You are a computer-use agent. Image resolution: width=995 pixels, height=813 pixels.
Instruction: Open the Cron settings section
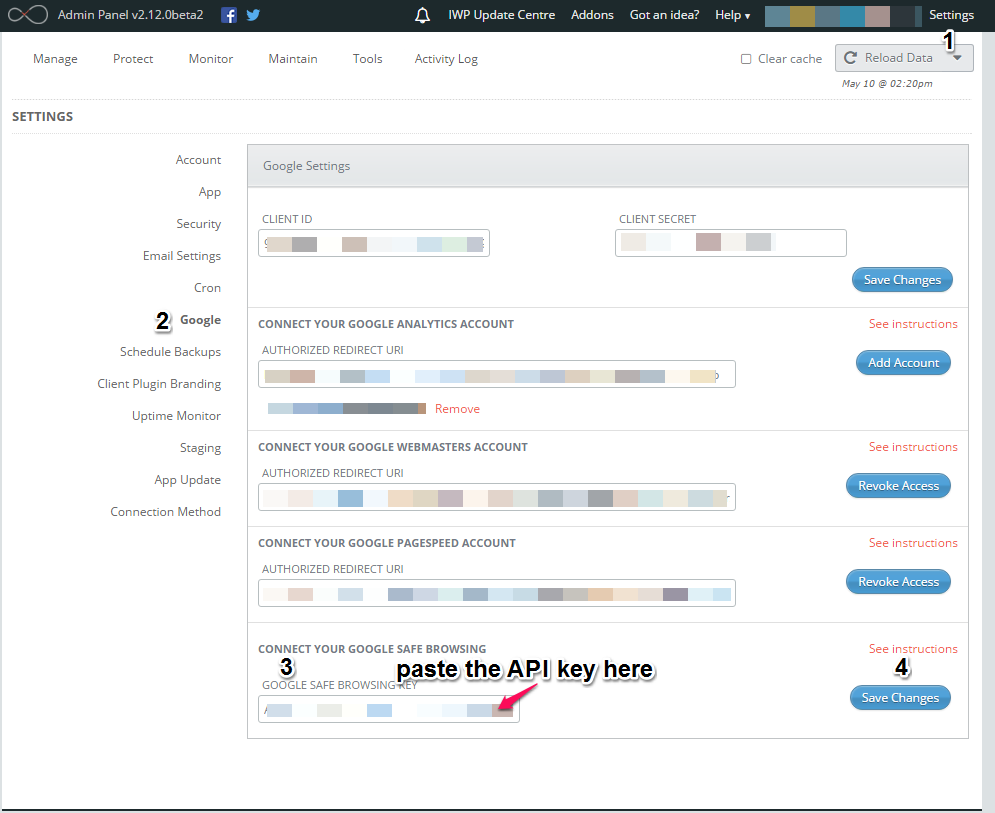208,288
